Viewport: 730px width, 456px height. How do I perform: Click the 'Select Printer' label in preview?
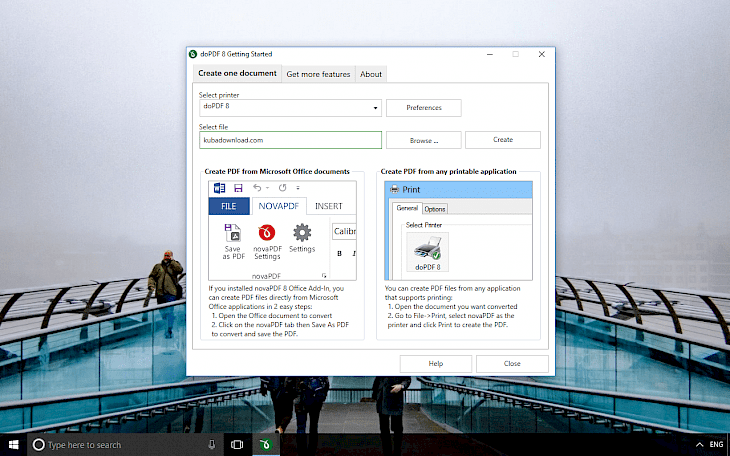423,225
